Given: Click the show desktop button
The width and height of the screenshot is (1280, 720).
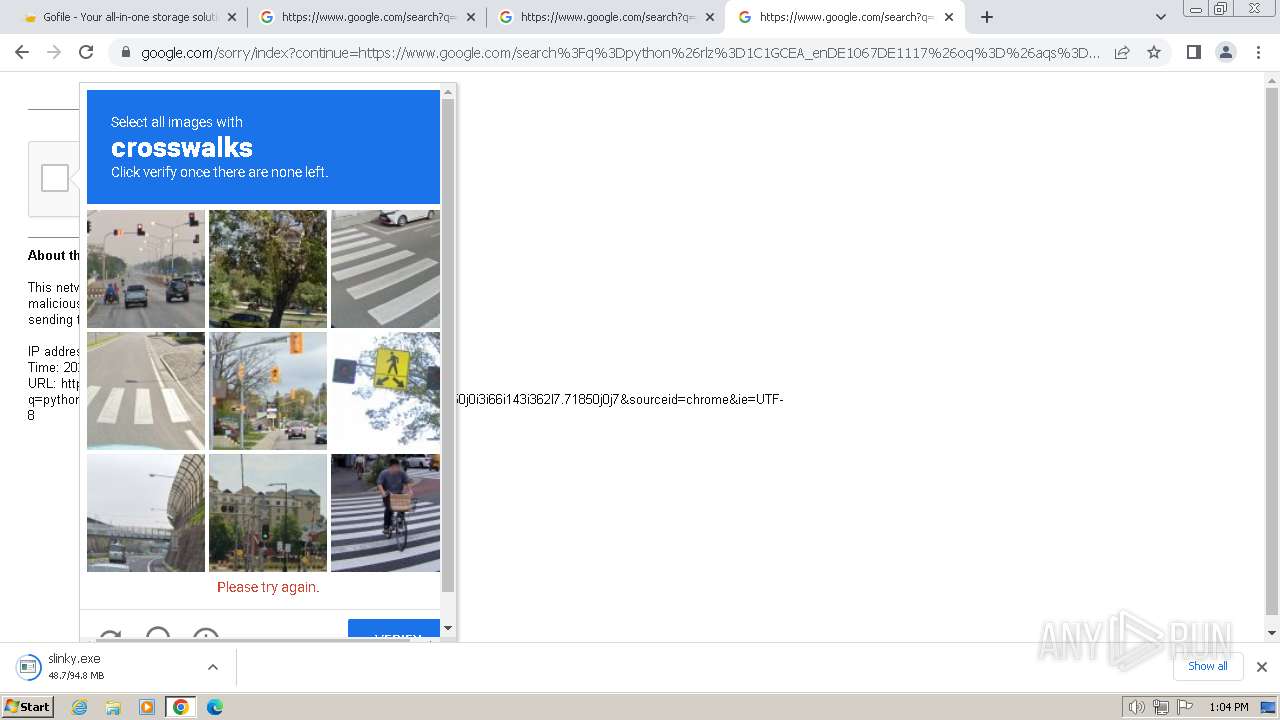Looking at the screenshot, I should click(1268, 707).
